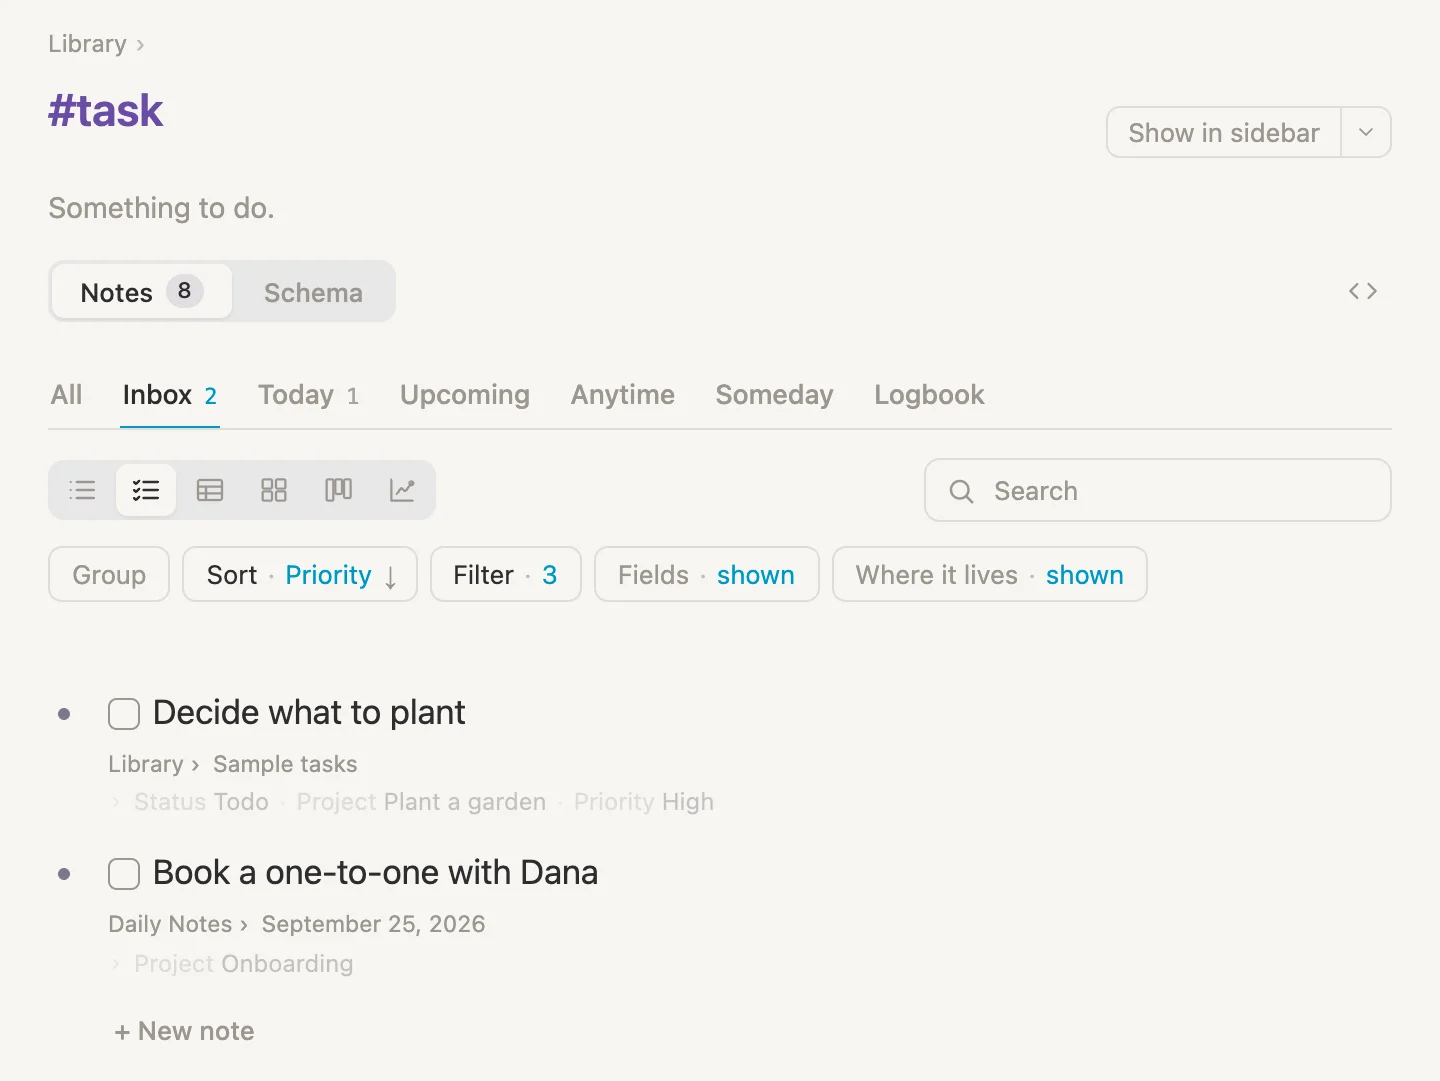Viewport: 1440px width, 1081px height.
Task: Switch to the Schema tab
Action: (313, 292)
